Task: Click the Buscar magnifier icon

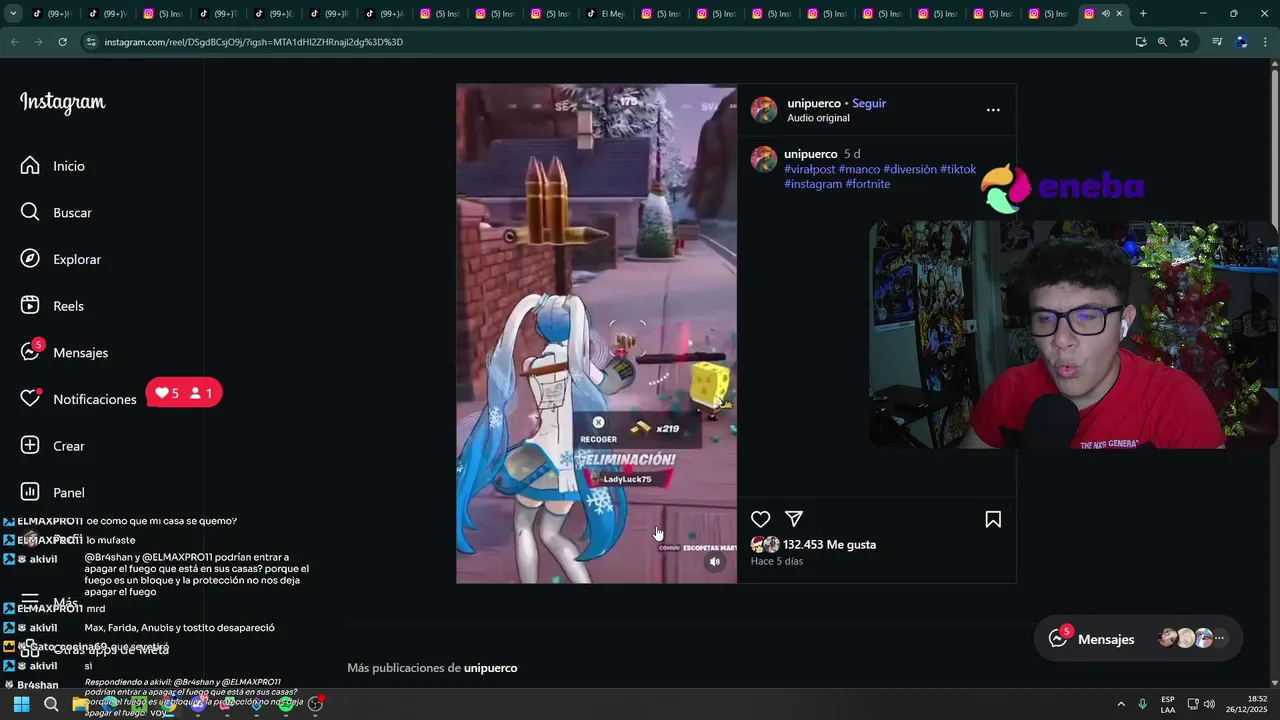Action: (30, 212)
